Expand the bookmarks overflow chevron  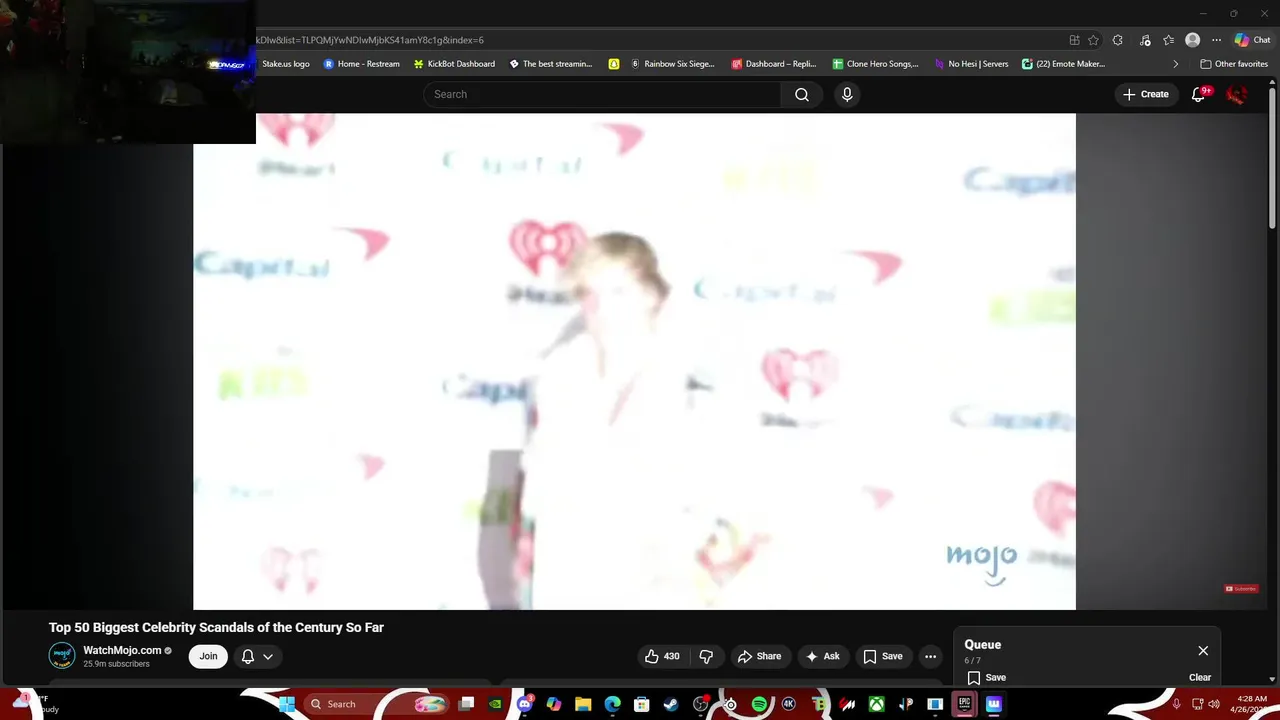click(1175, 64)
